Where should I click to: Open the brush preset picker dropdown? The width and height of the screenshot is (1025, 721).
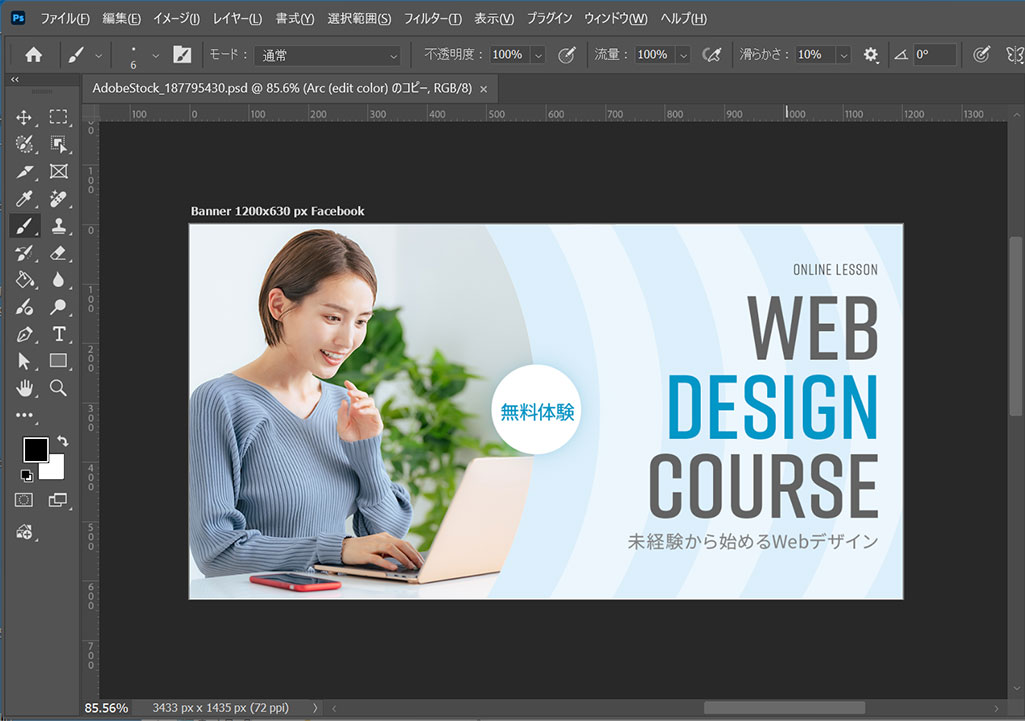click(x=155, y=56)
